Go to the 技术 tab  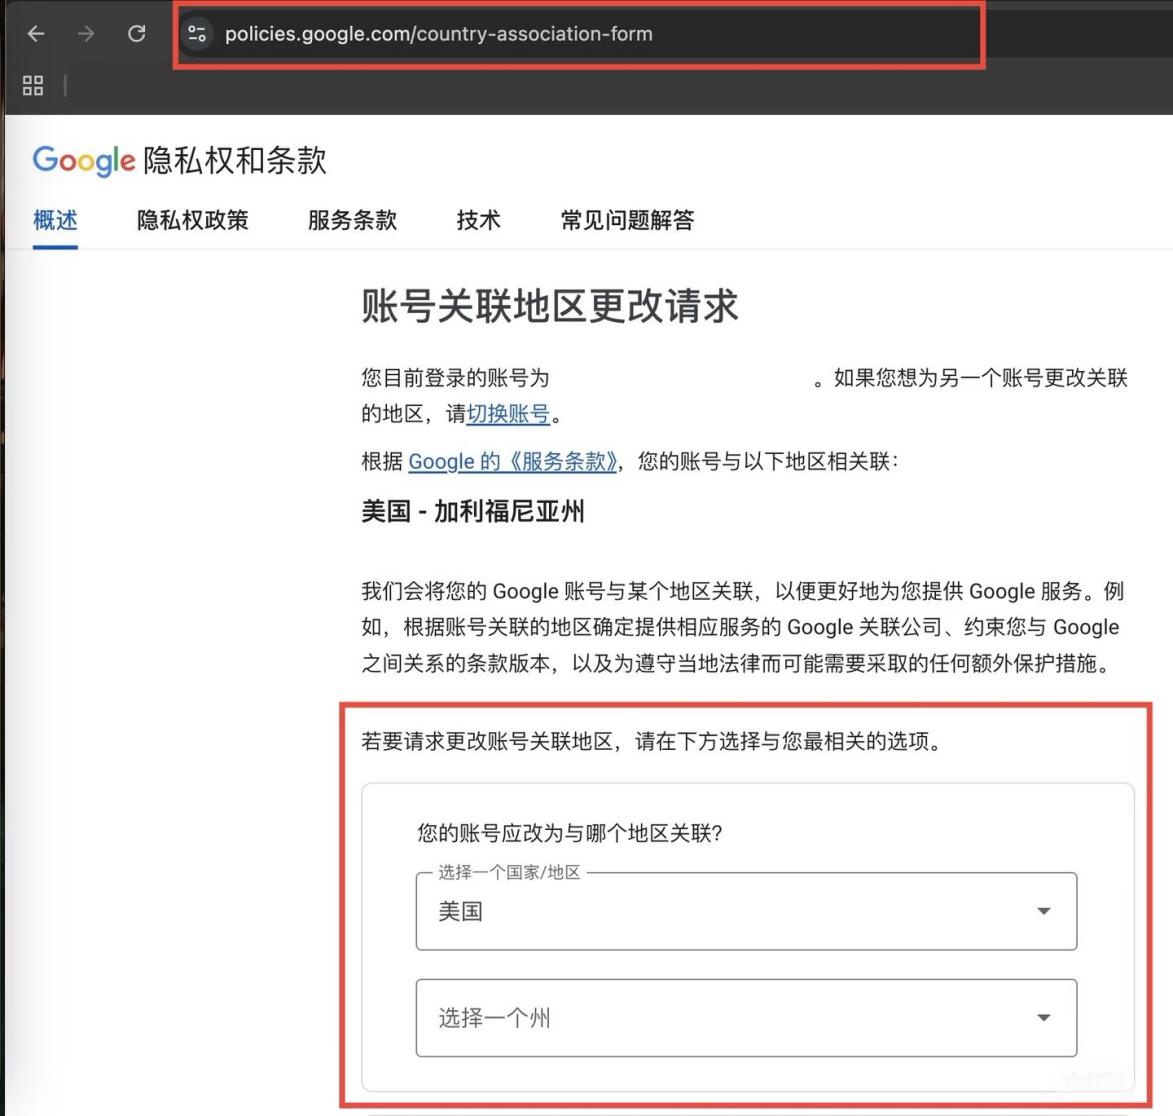(479, 220)
